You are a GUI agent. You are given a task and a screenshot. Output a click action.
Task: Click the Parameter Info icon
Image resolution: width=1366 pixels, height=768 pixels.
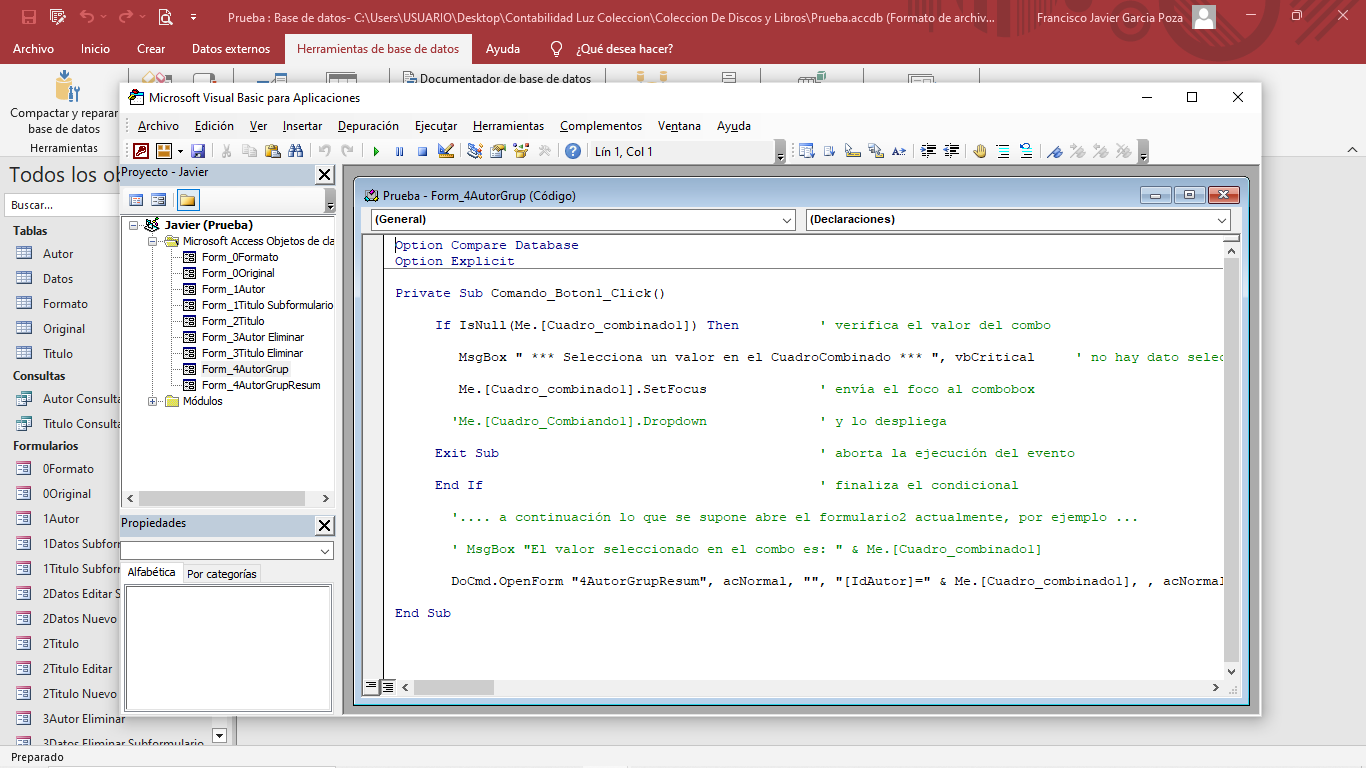point(876,151)
